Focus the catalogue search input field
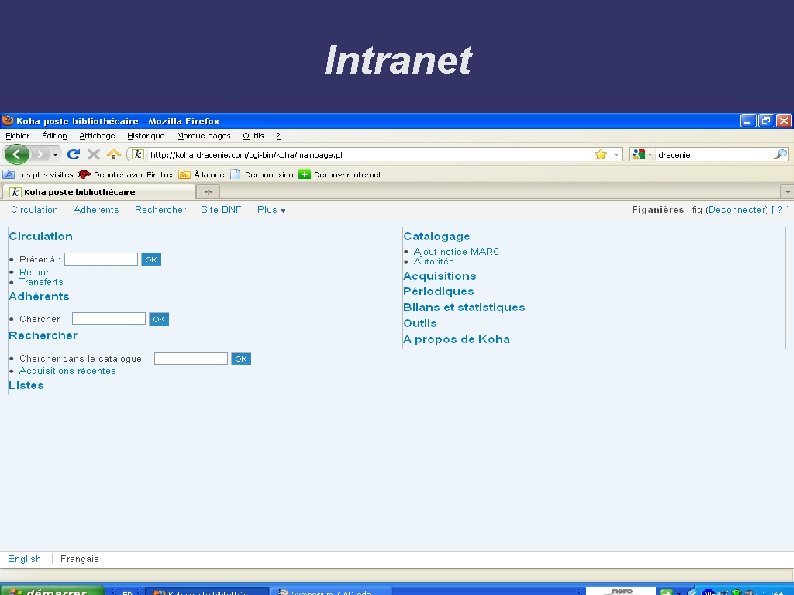The image size is (794, 595). point(191,359)
